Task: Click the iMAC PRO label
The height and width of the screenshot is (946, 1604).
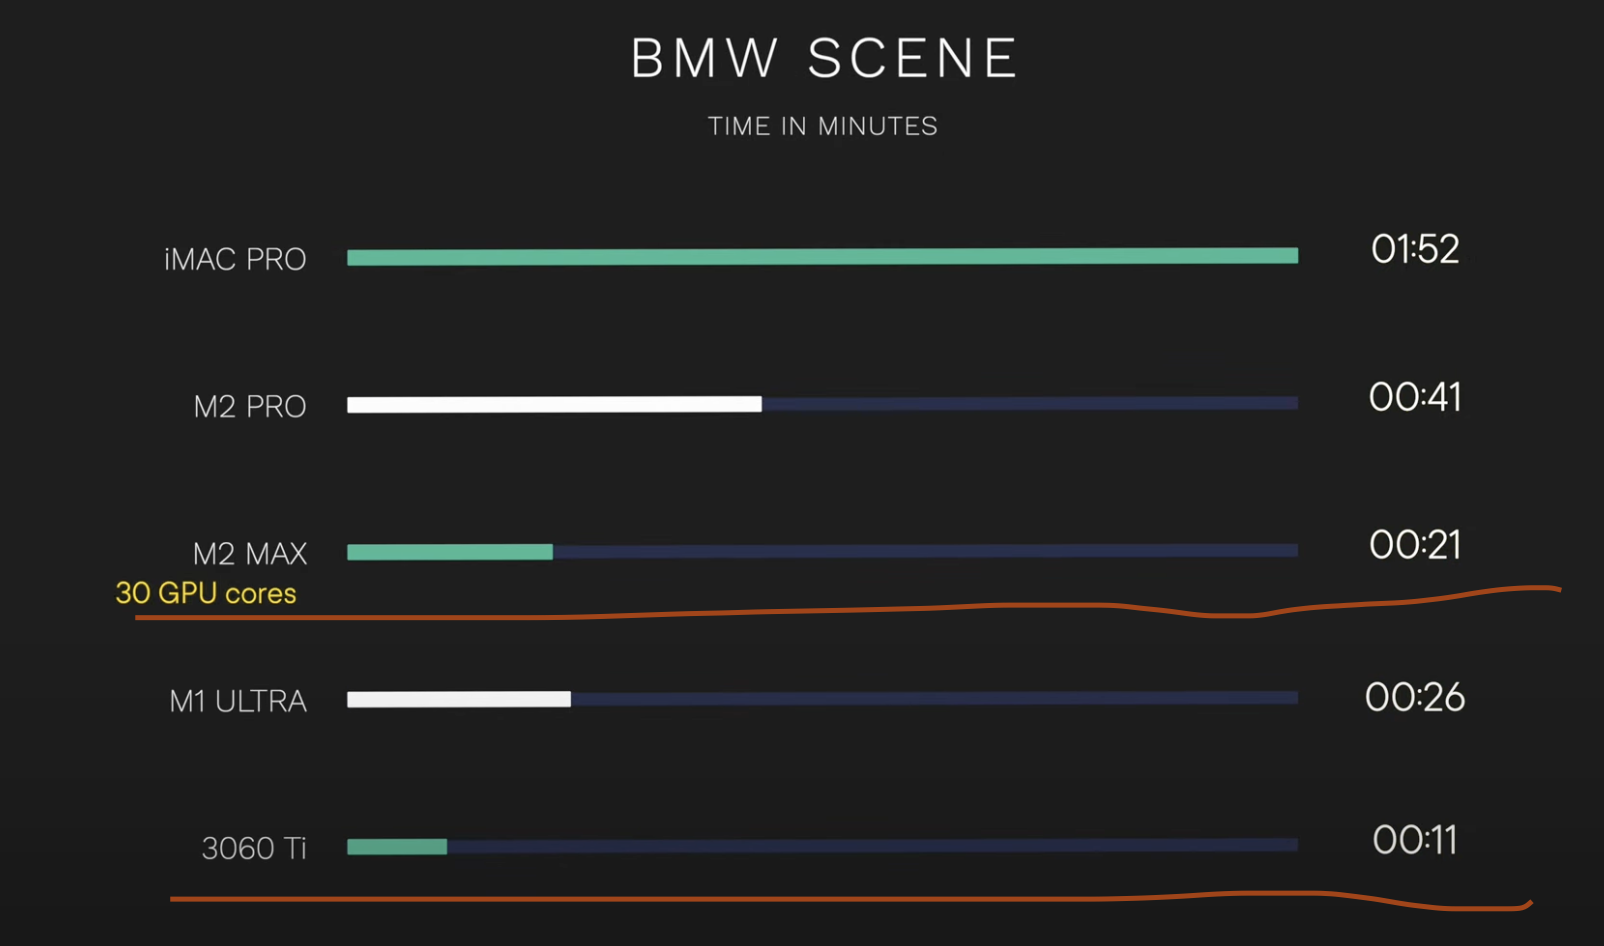Action: tap(235, 259)
